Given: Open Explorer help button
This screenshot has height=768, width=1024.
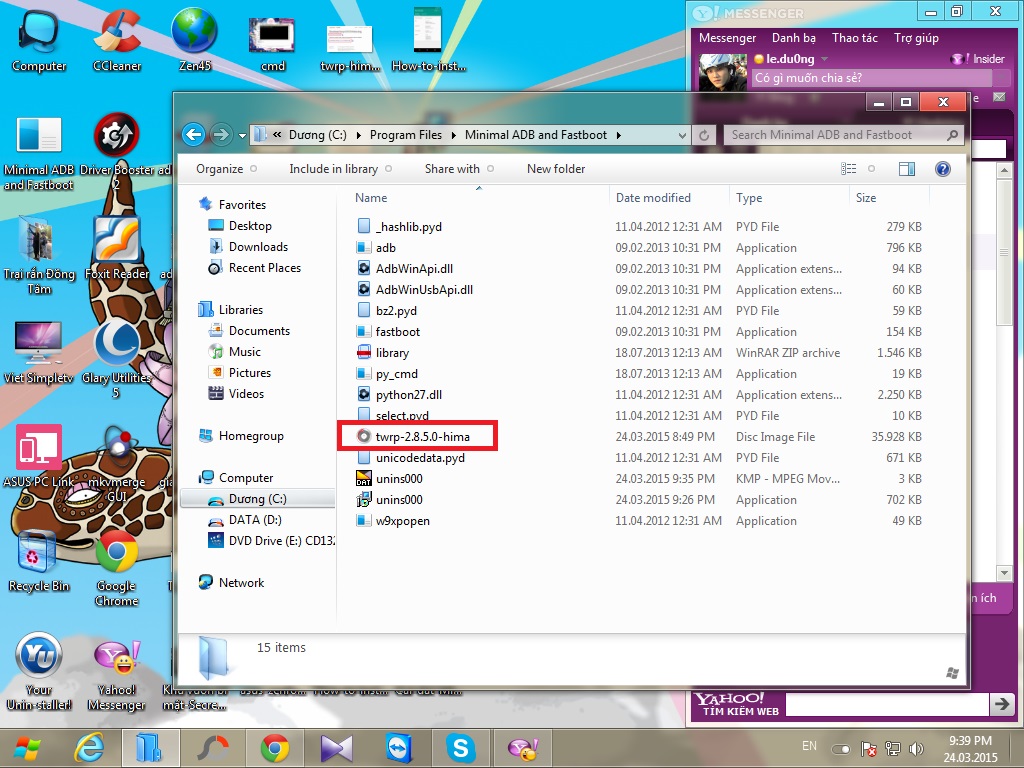Looking at the screenshot, I should tap(942, 169).
